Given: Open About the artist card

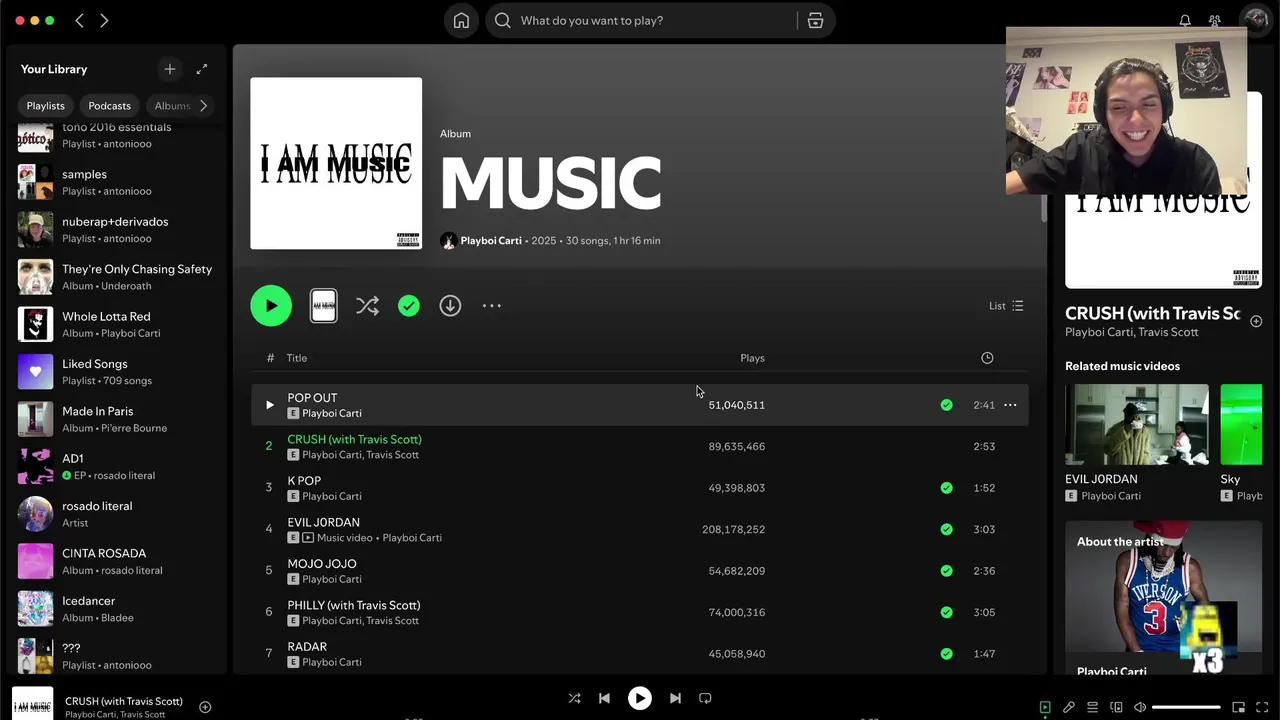Looking at the screenshot, I should click(x=1163, y=597).
